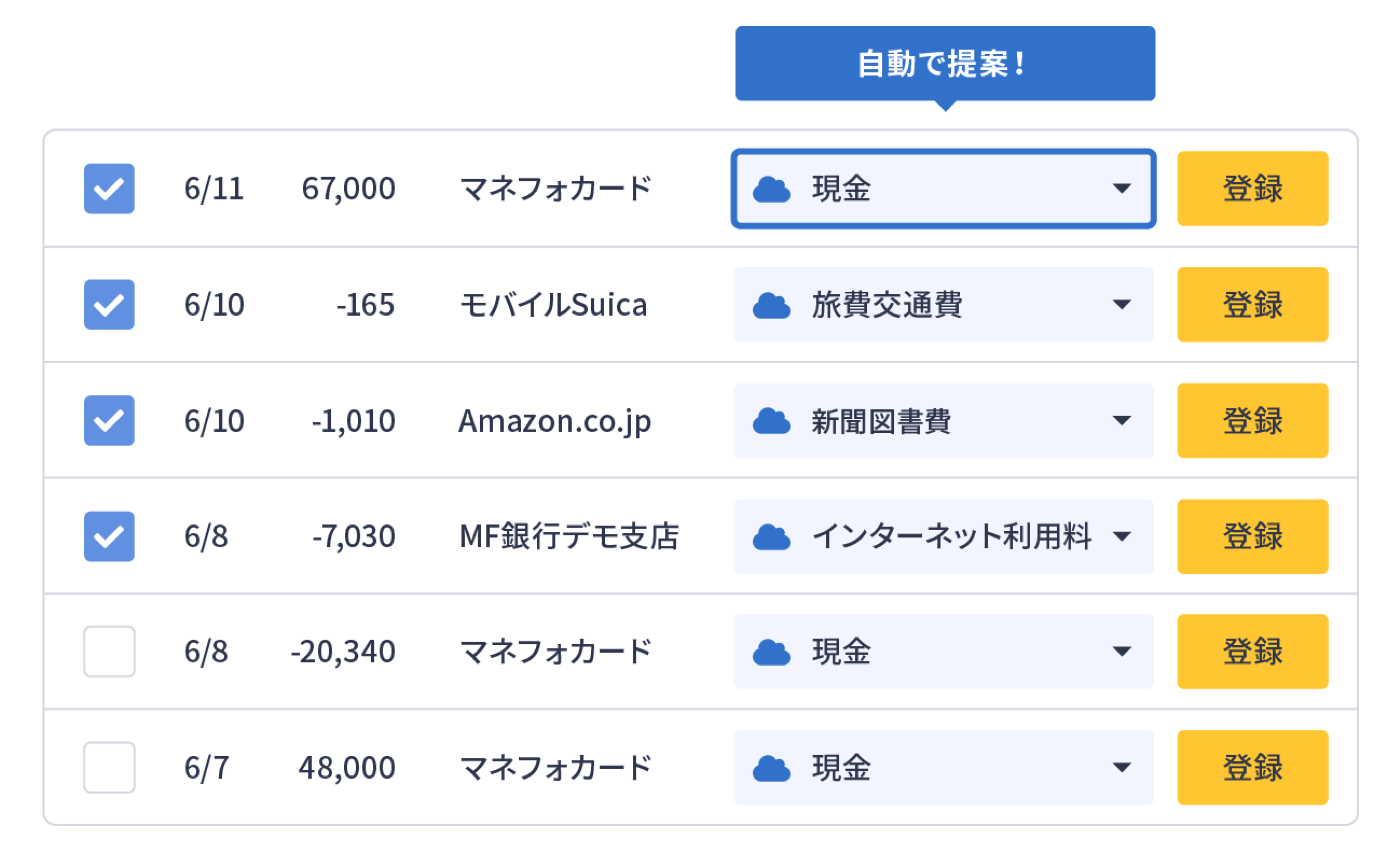Click the cloud icon beside インターネット利用料
Screen dimensions: 1400x852
click(x=770, y=536)
